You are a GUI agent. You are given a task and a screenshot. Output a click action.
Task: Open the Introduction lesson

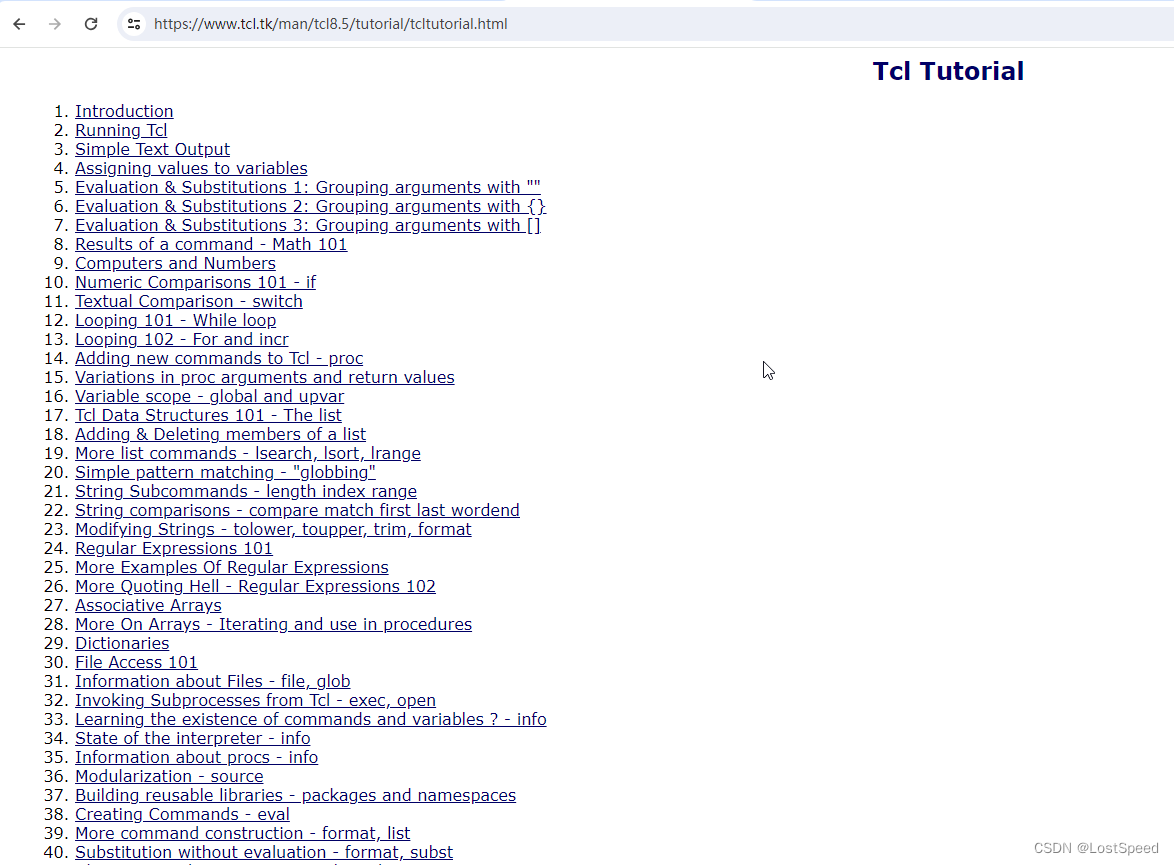pos(124,112)
